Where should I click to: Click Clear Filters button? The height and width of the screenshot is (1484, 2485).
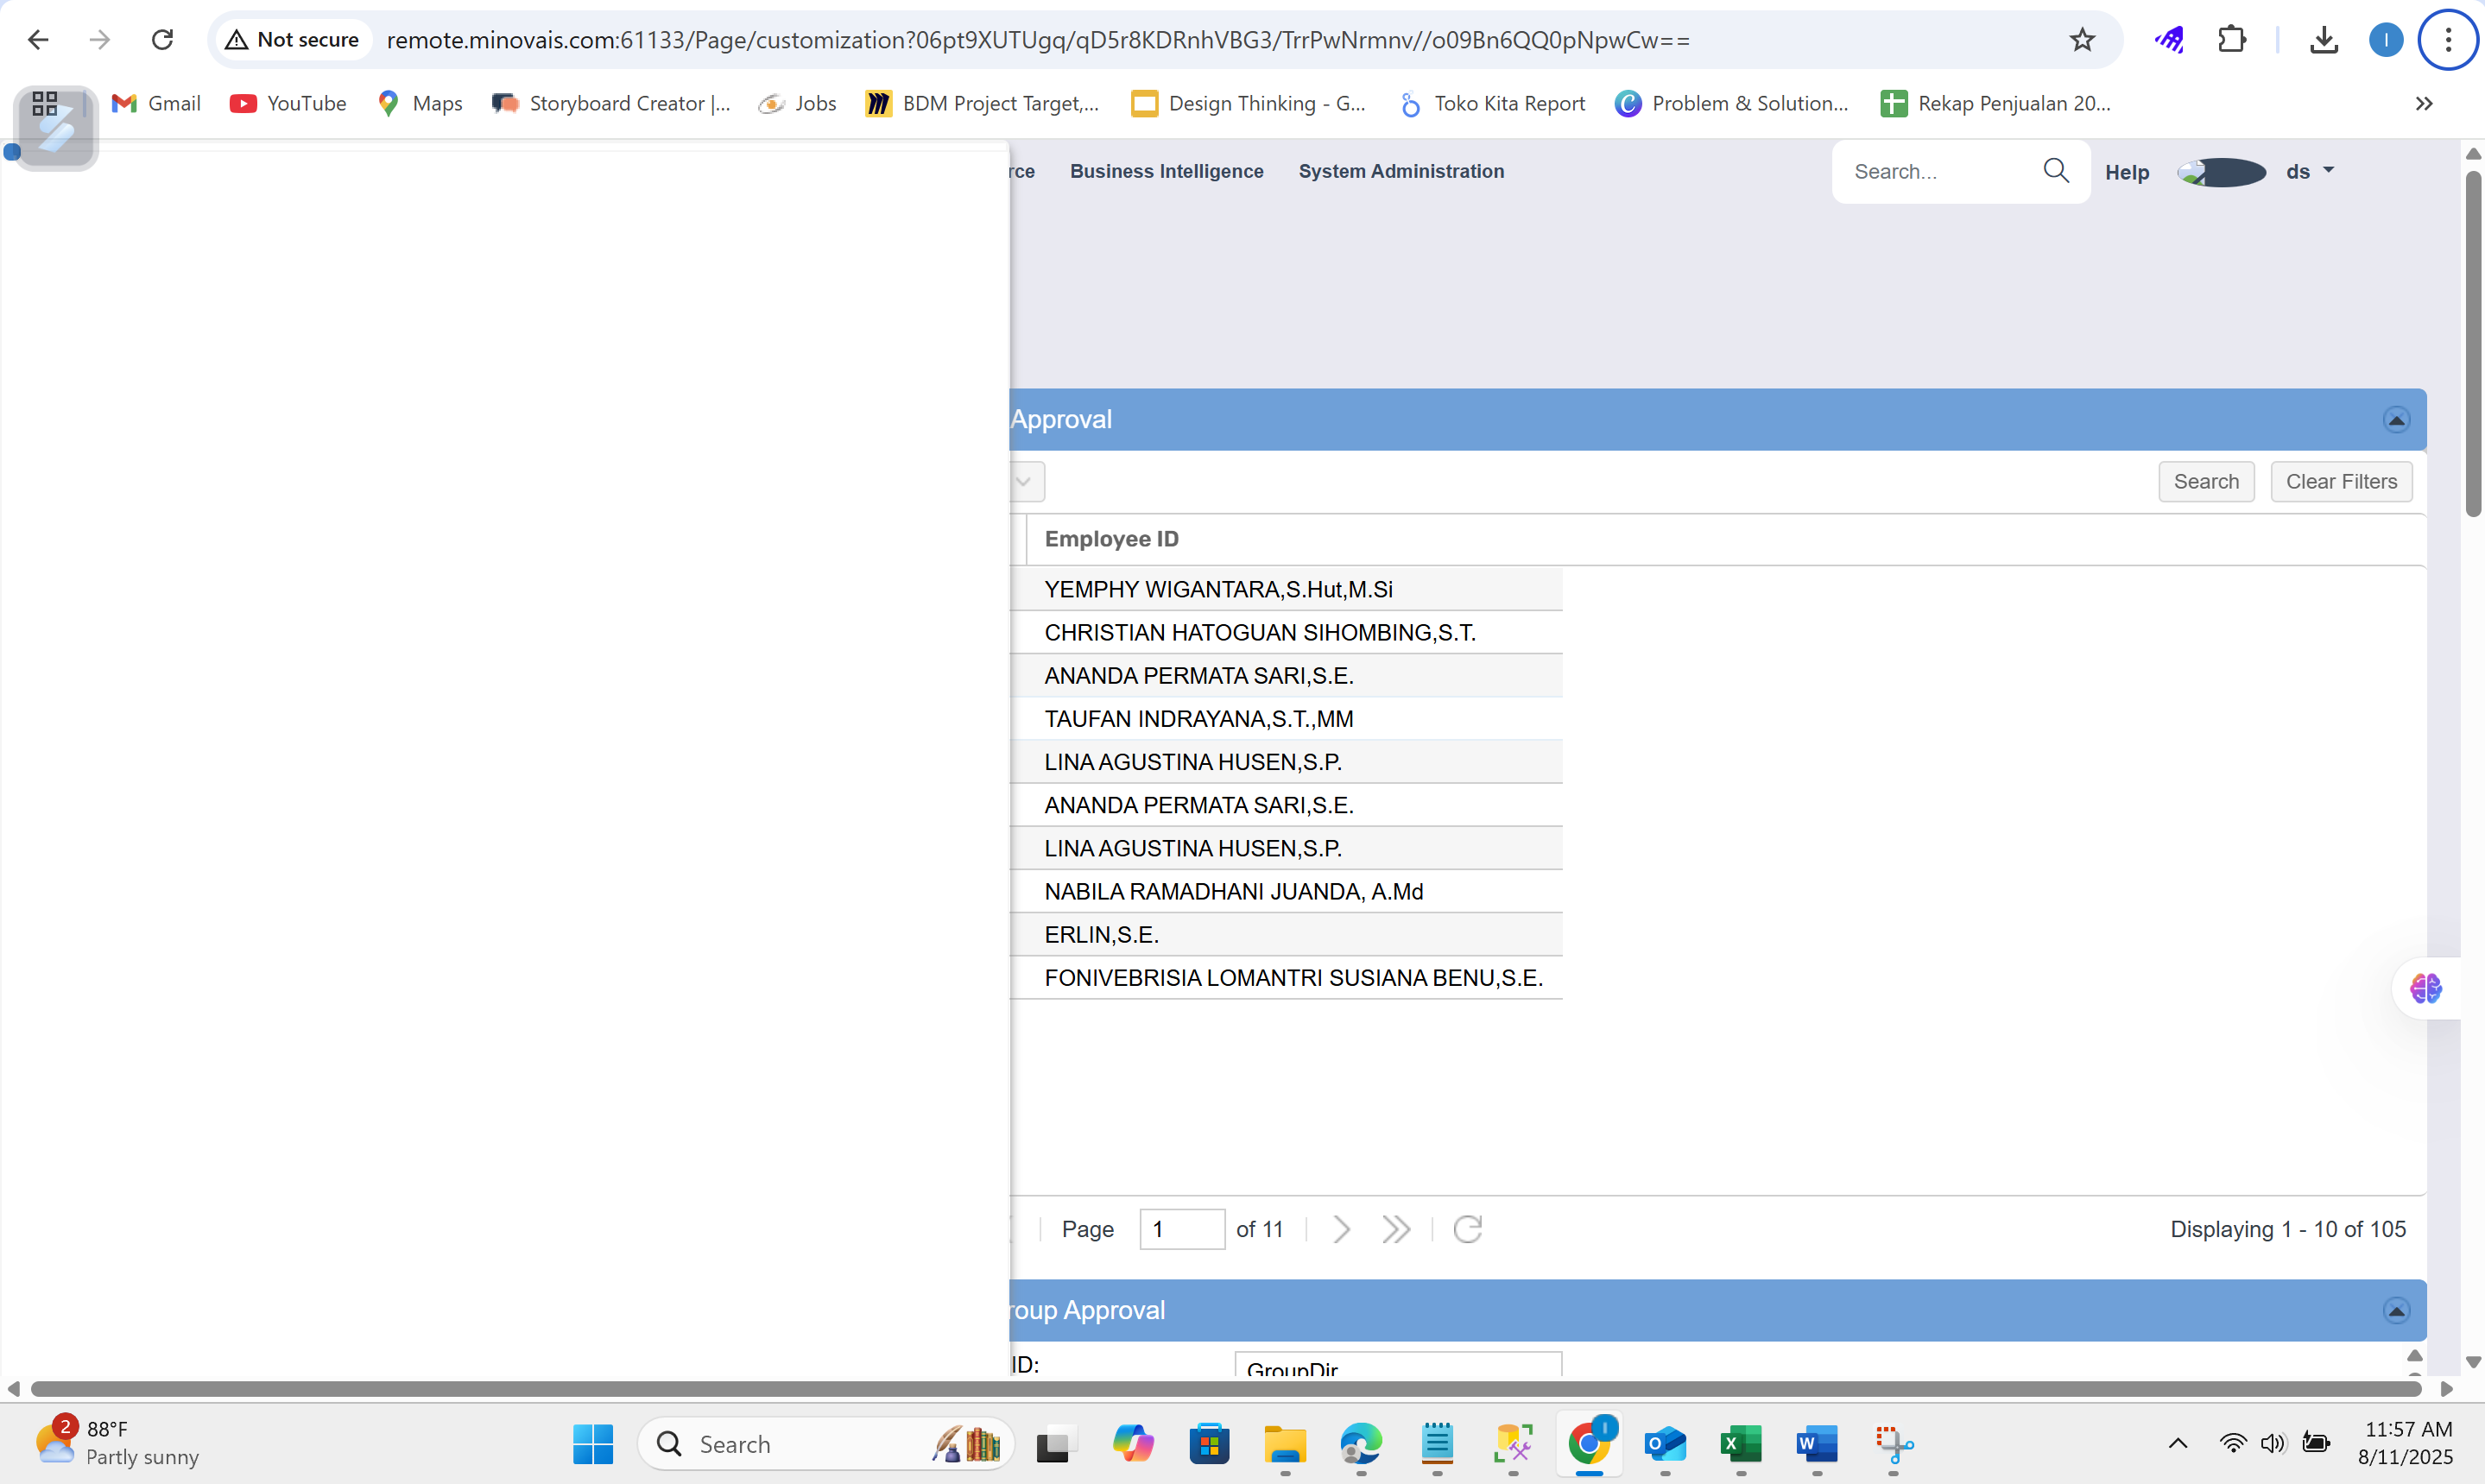pos(2341,482)
